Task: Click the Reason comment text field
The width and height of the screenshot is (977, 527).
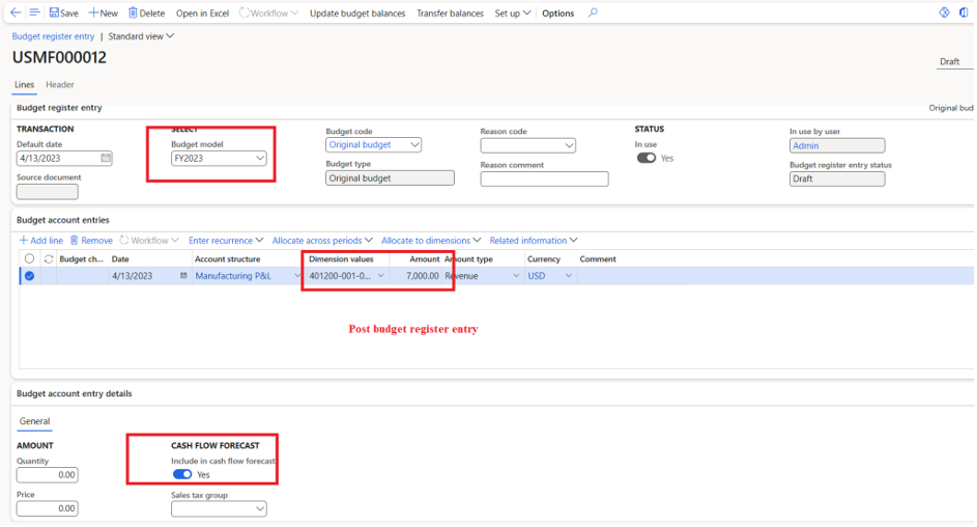Action: (x=544, y=179)
